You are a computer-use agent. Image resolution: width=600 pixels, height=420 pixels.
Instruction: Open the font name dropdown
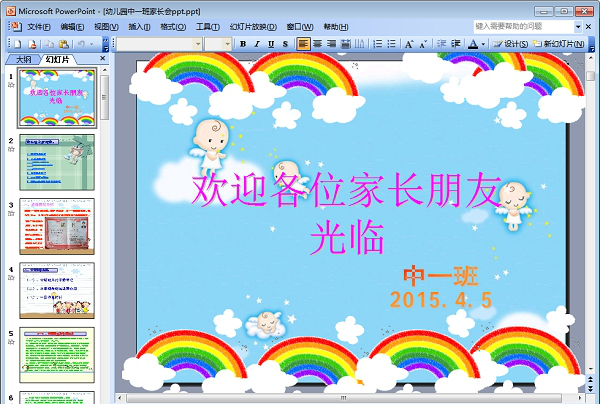(x=198, y=44)
